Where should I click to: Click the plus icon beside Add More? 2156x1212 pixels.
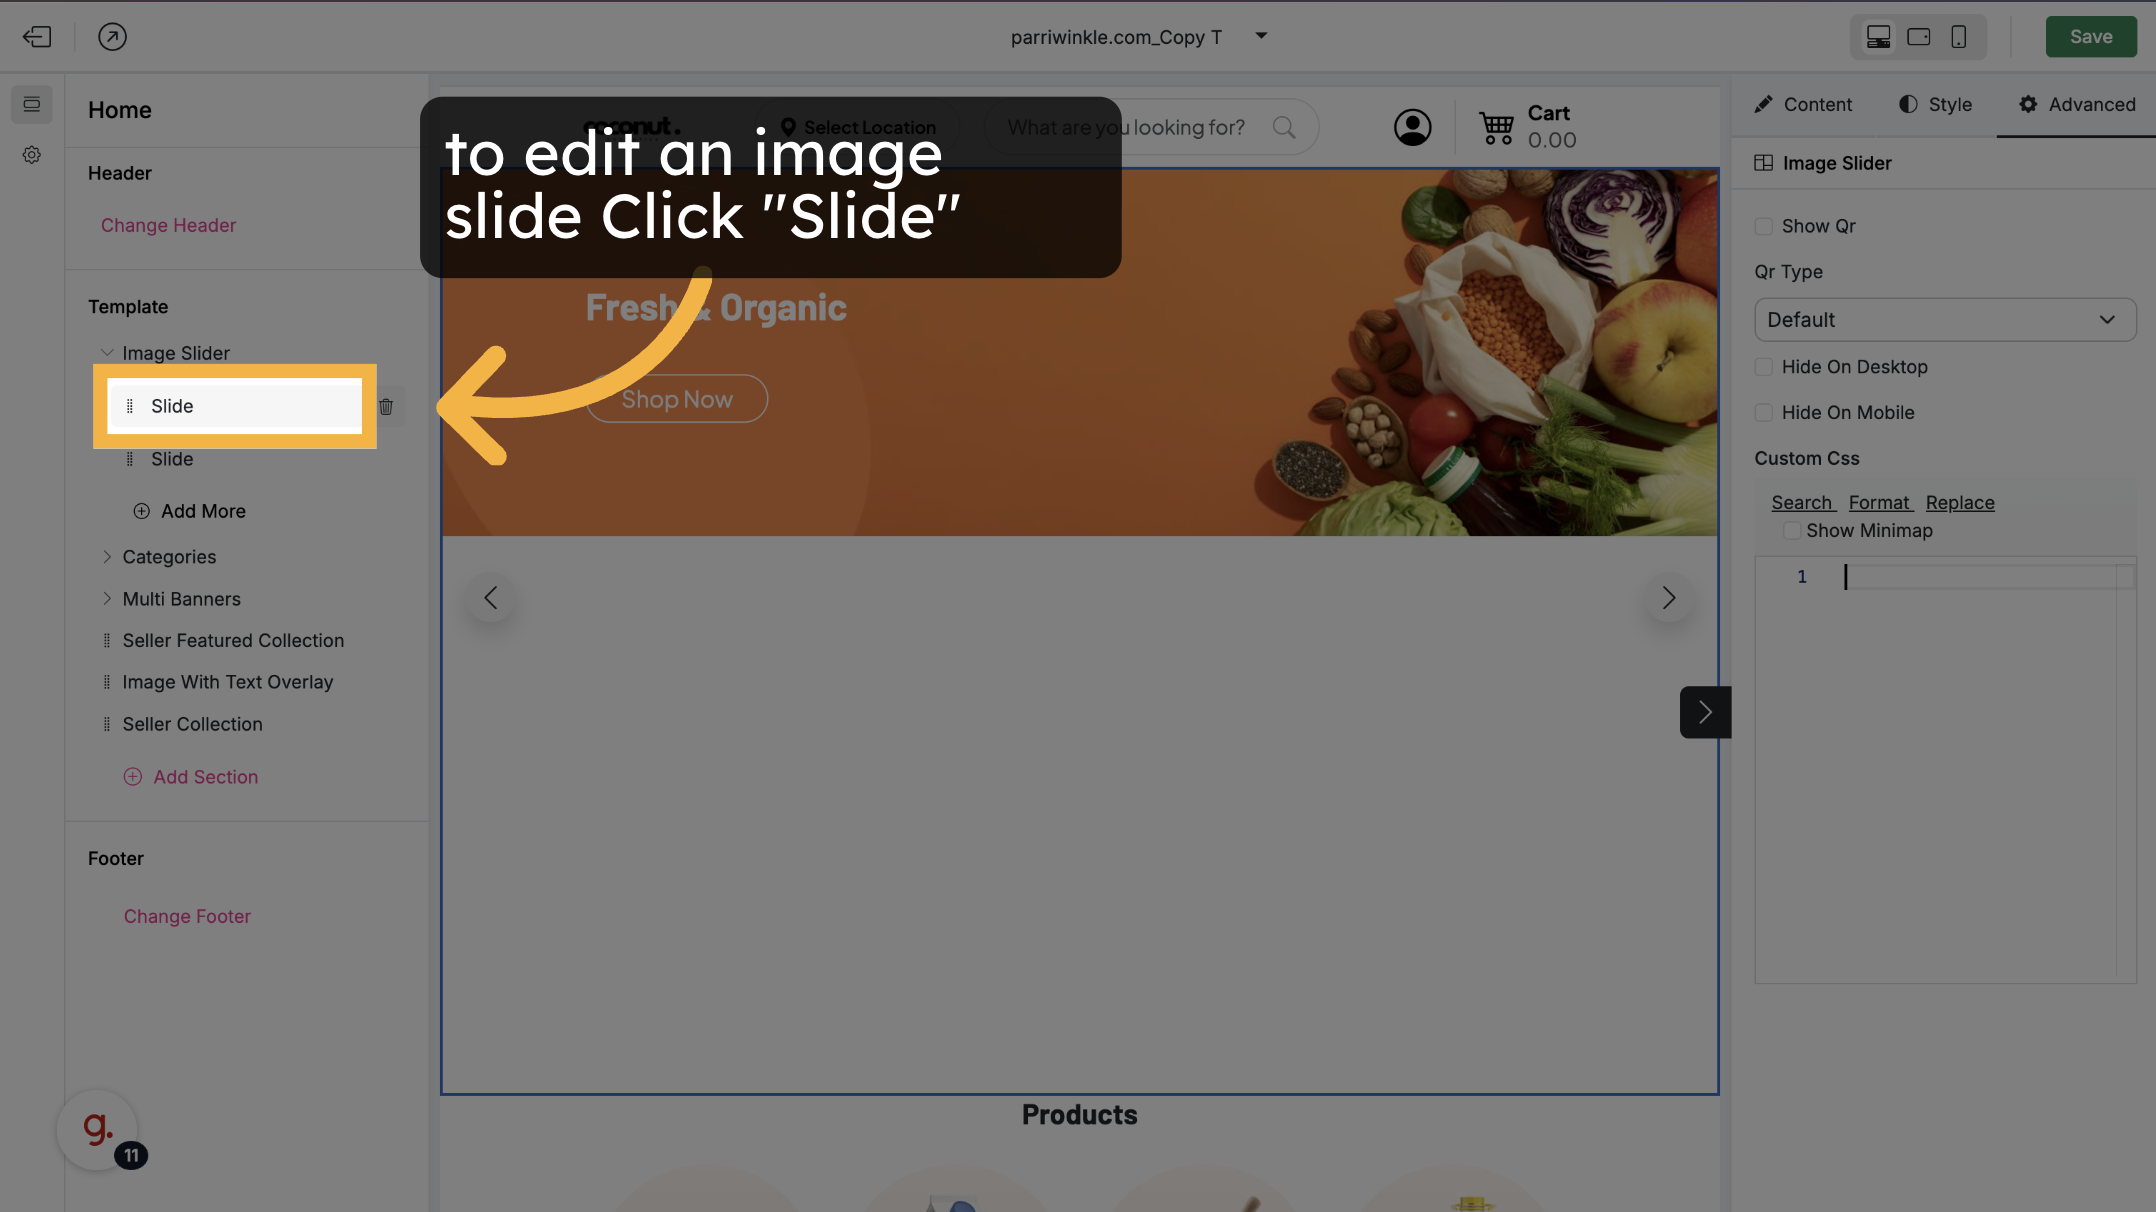[x=142, y=511]
